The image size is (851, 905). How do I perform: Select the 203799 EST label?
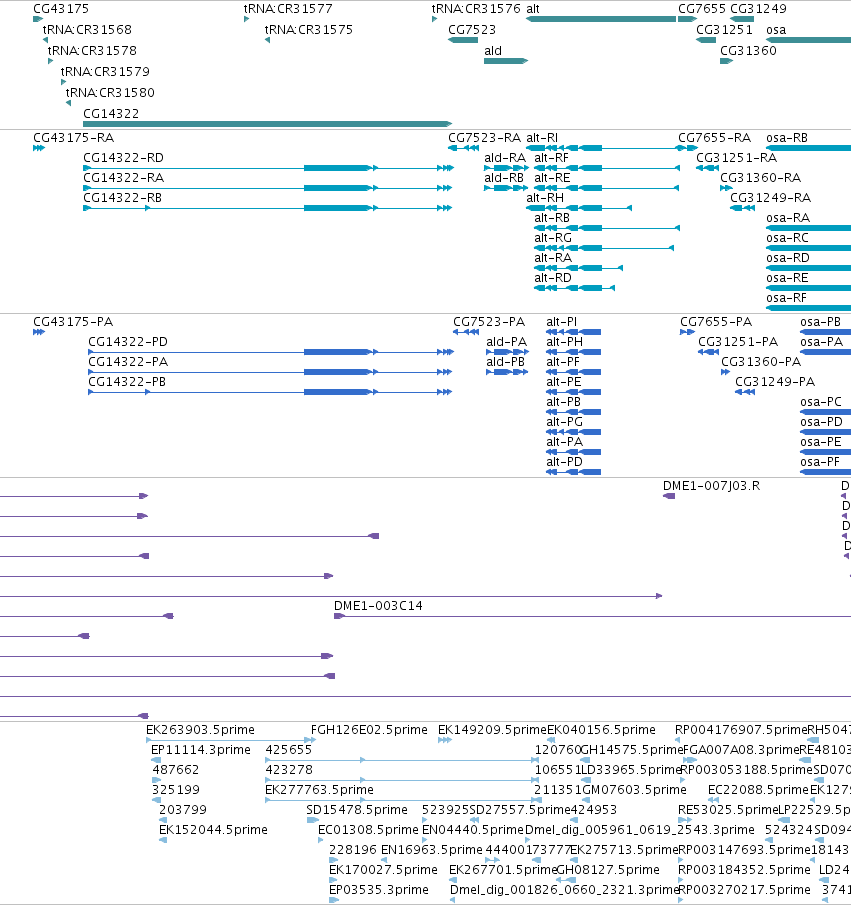pos(183,810)
